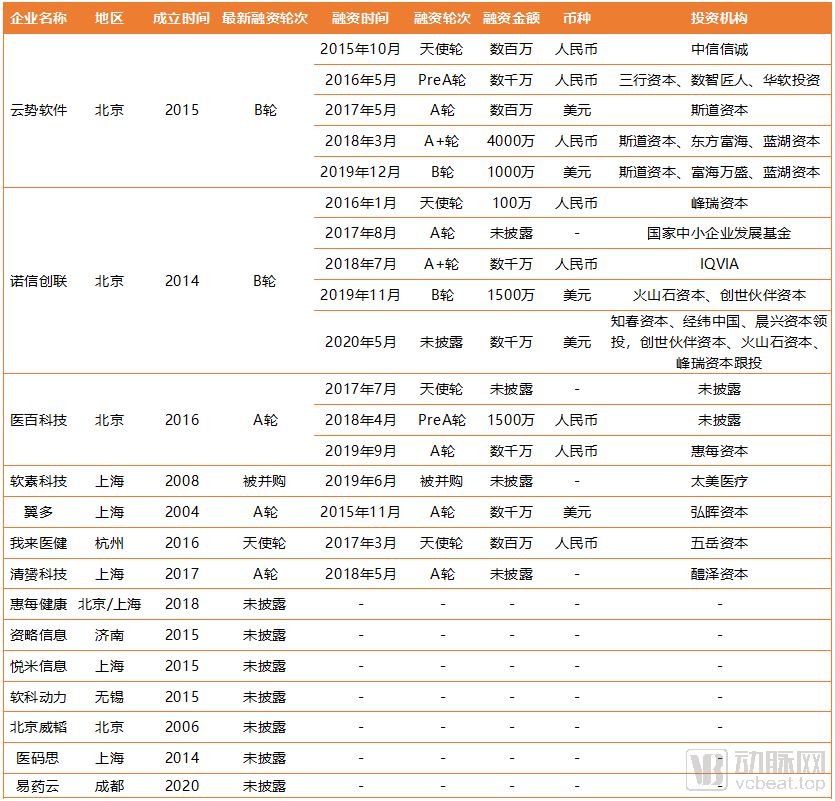Click the 国家中小企业发展基金 investor cell
Image resolution: width=835 pixels, height=801 pixels.
719,233
